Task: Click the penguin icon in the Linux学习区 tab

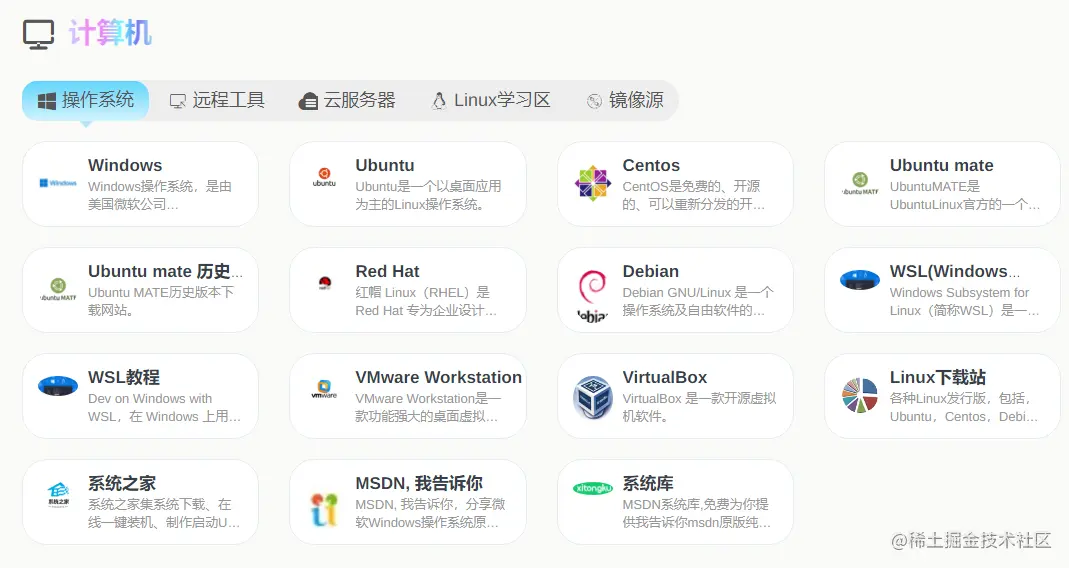Action: (x=439, y=101)
